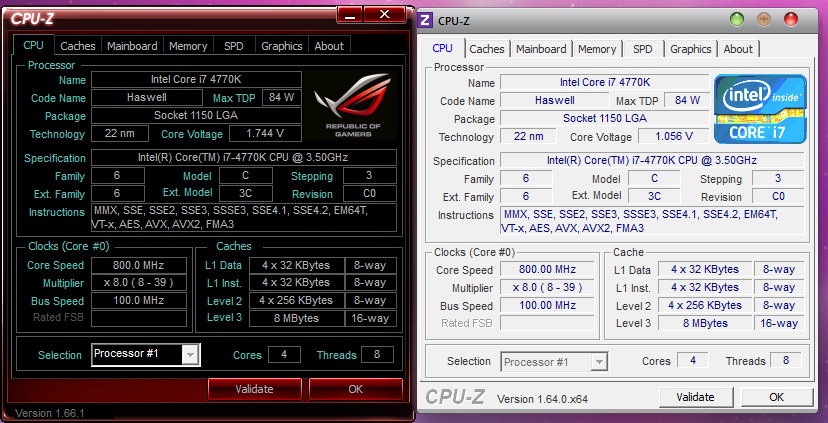
Task: Open SPD tab in ROG CPU-Z window
Action: point(233,46)
